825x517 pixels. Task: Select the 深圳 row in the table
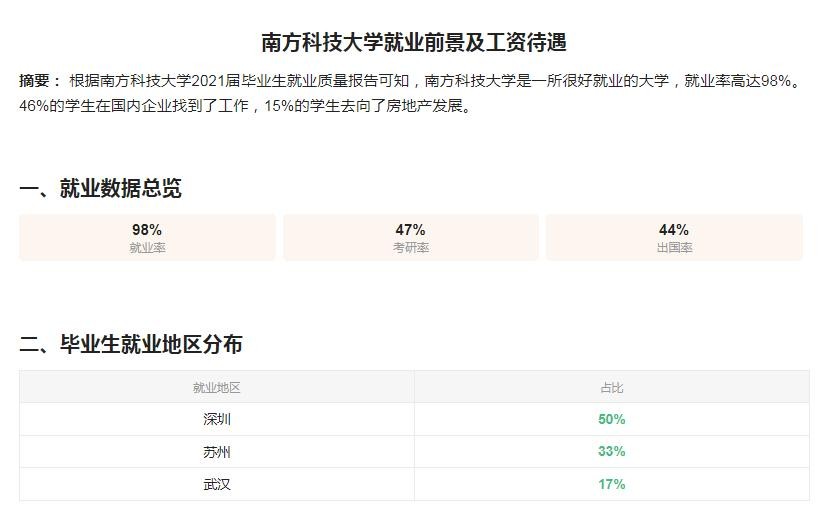click(217, 420)
